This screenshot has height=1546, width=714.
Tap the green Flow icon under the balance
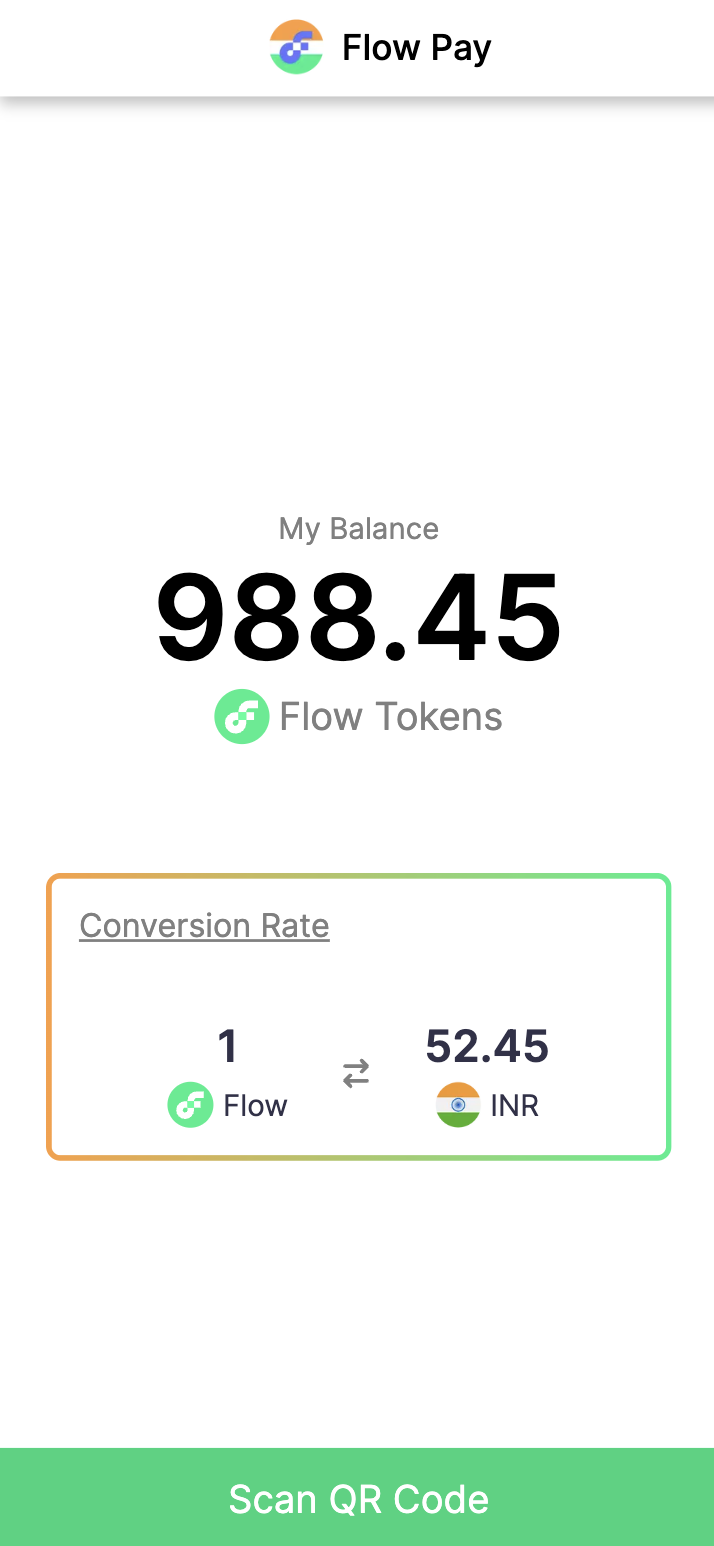click(x=242, y=716)
